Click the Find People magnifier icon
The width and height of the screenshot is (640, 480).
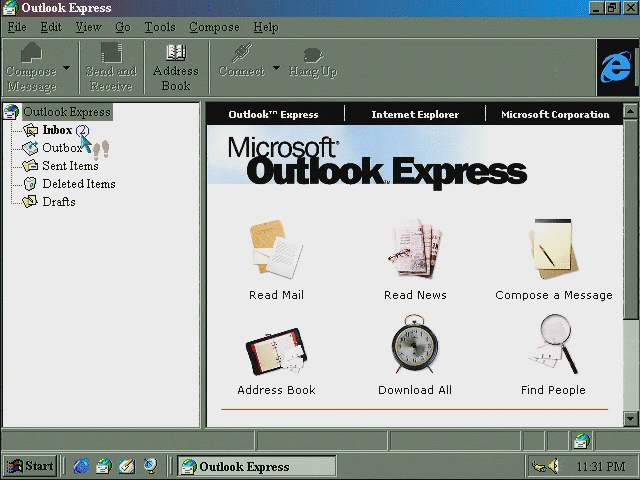554,344
